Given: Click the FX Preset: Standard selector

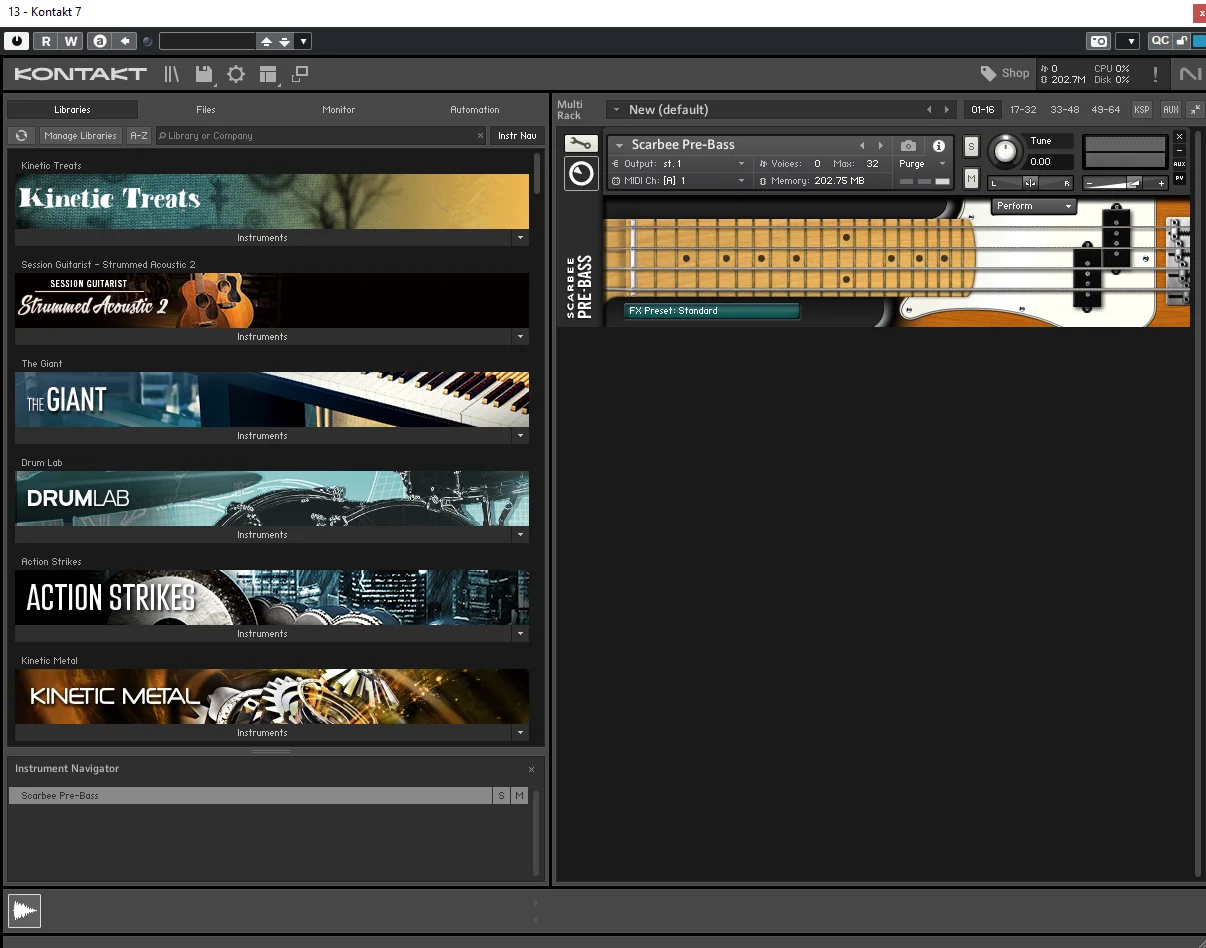Looking at the screenshot, I should click(712, 311).
